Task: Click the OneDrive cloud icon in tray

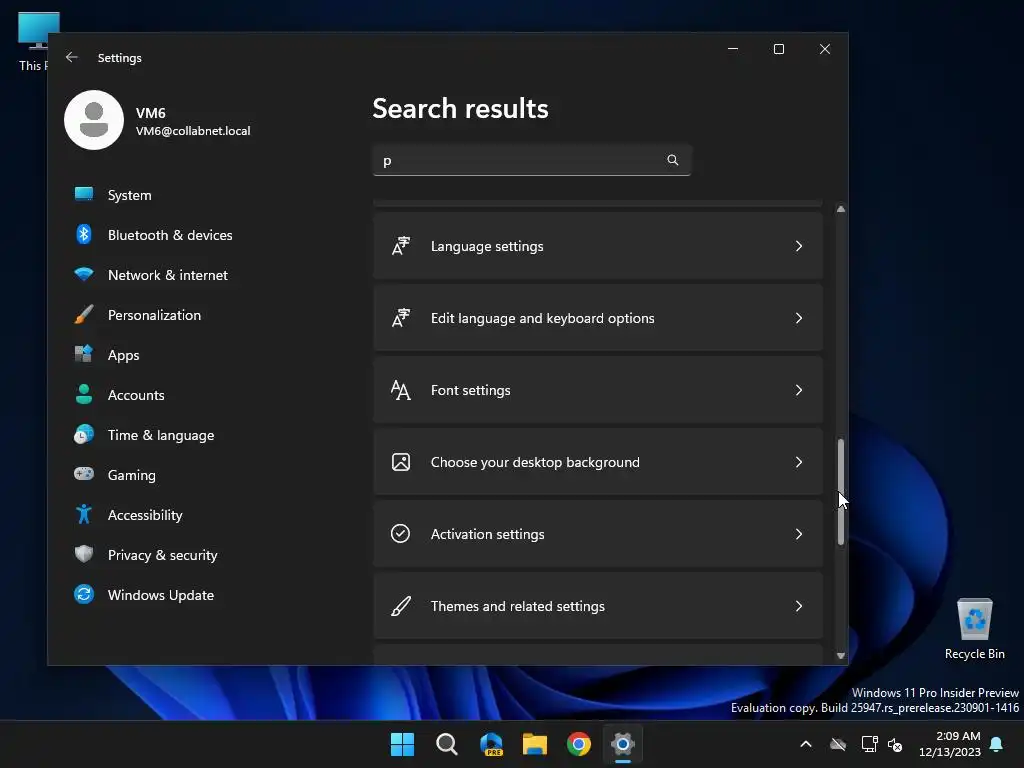Action: (x=838, y=744)
